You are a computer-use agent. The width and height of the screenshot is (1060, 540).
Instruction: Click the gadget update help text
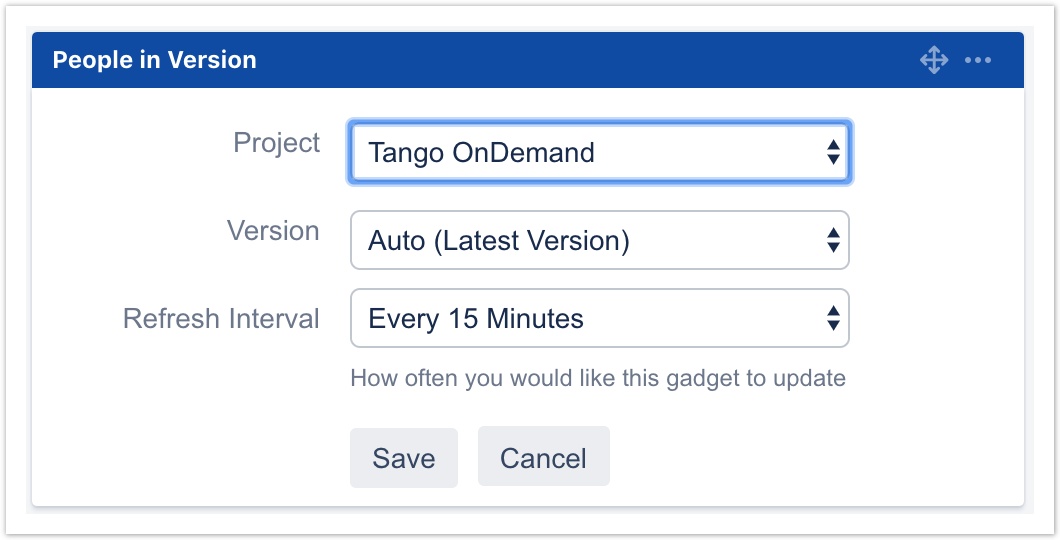pos(597,378)
